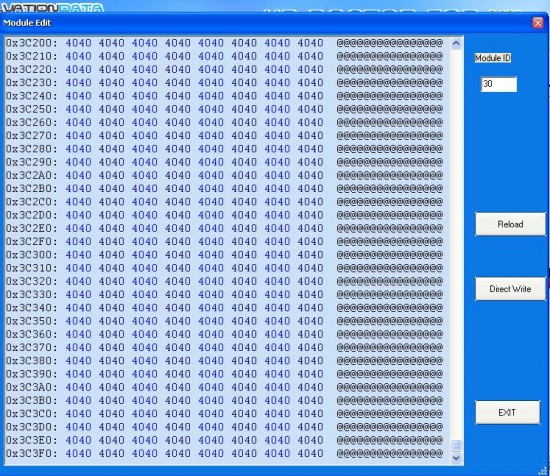Viewport: 550px width, 476px height.
Task: Select address 0x3C210 row label
Action: point(31,56)
